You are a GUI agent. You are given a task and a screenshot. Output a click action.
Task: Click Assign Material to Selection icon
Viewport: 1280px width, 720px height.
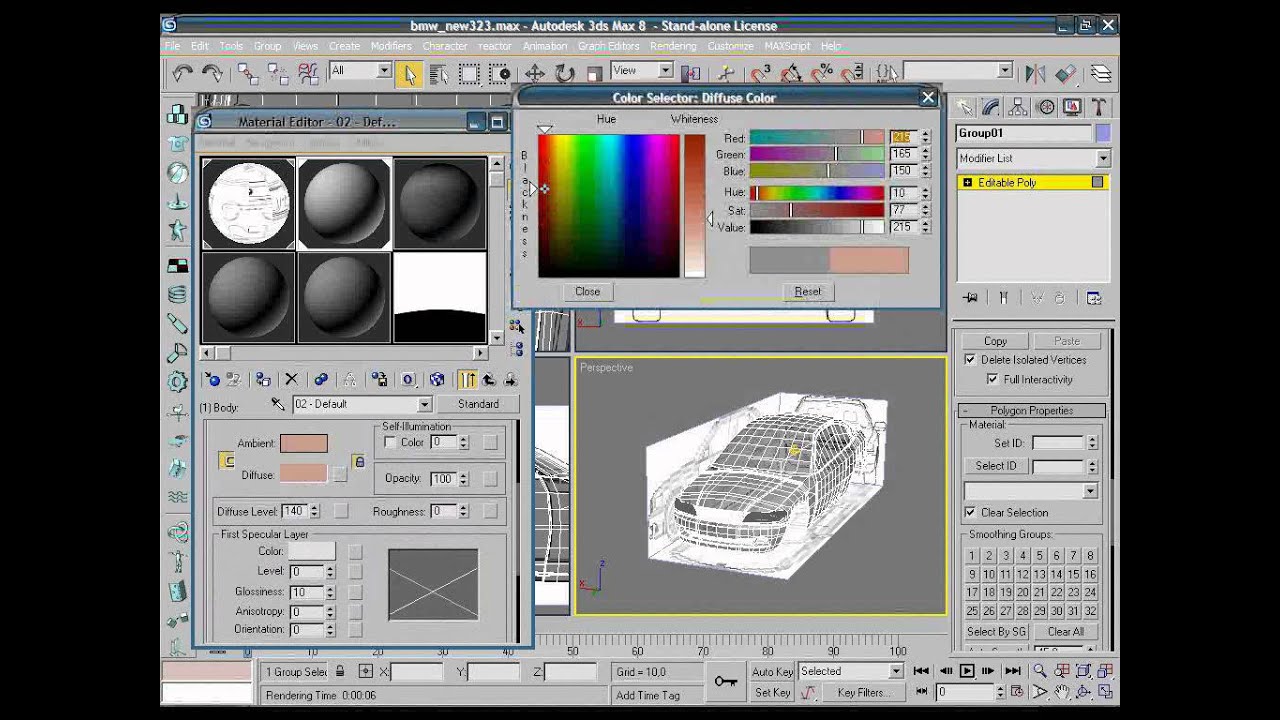[x=263, y=380]
